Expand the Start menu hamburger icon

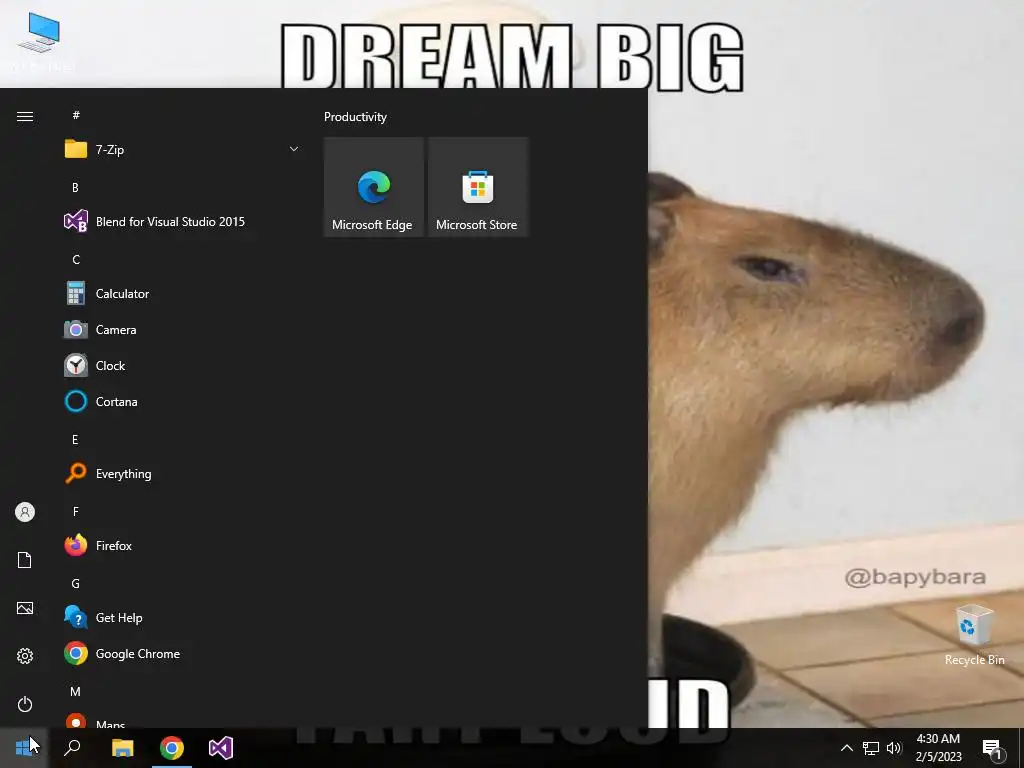coord(25,116)
